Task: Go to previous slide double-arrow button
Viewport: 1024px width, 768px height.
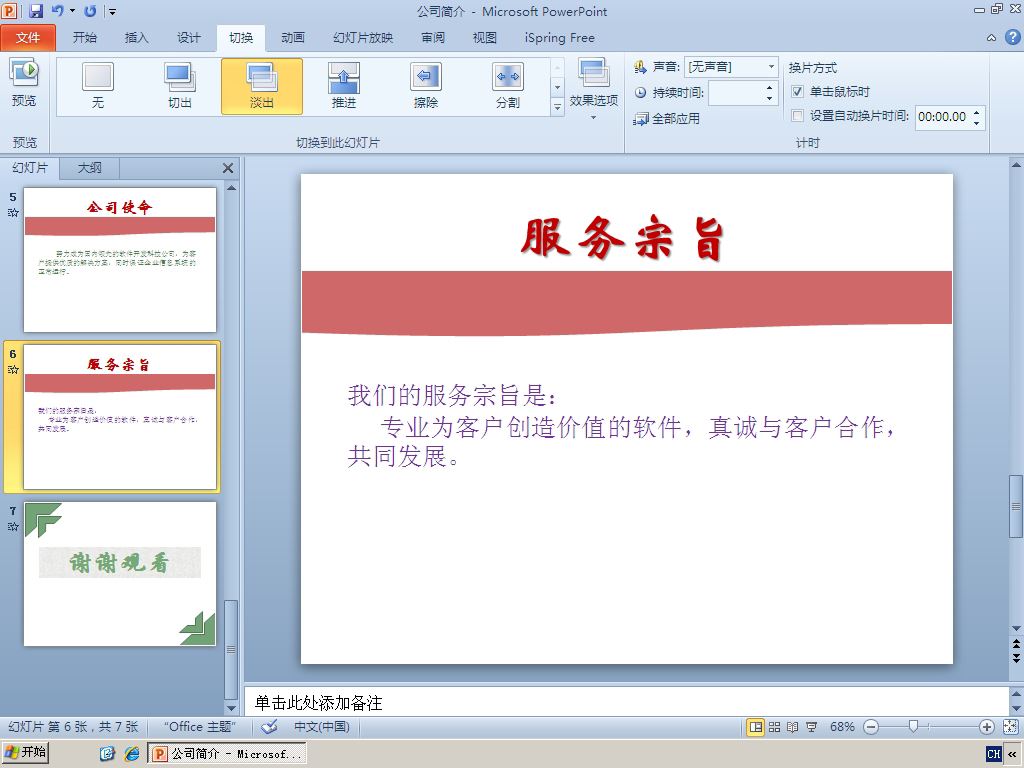Action: [x=1016, y=643]
